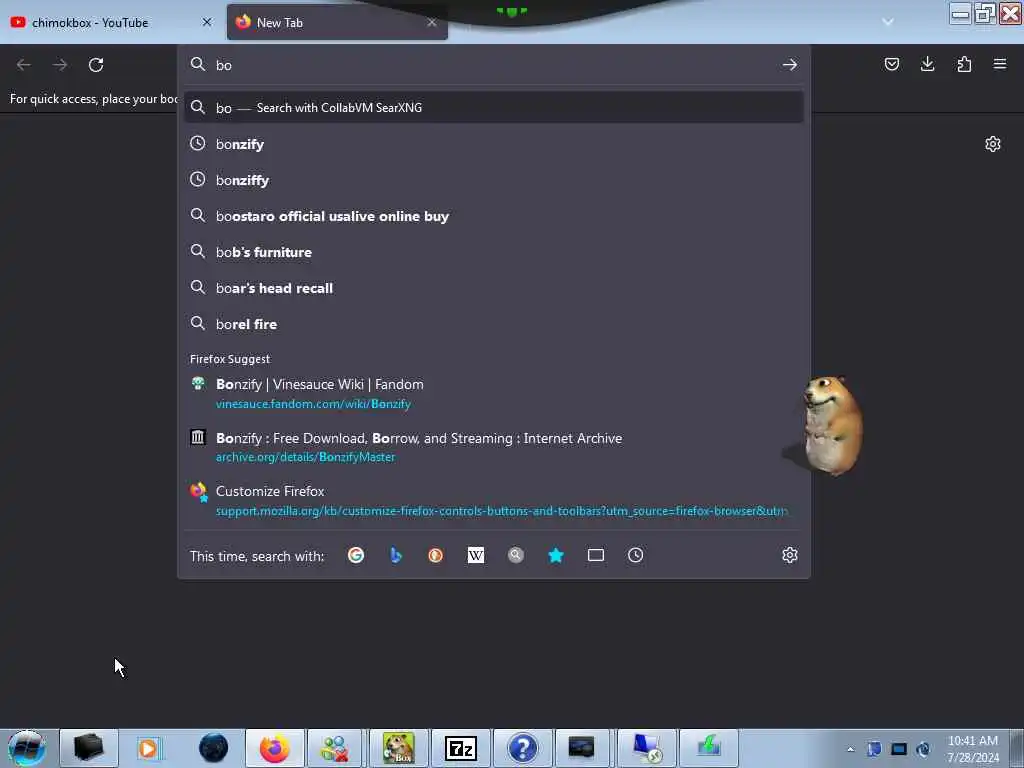Click the forward navigation arrow
The width and height of the screenshot is (1024, 768).
(60, 65)
